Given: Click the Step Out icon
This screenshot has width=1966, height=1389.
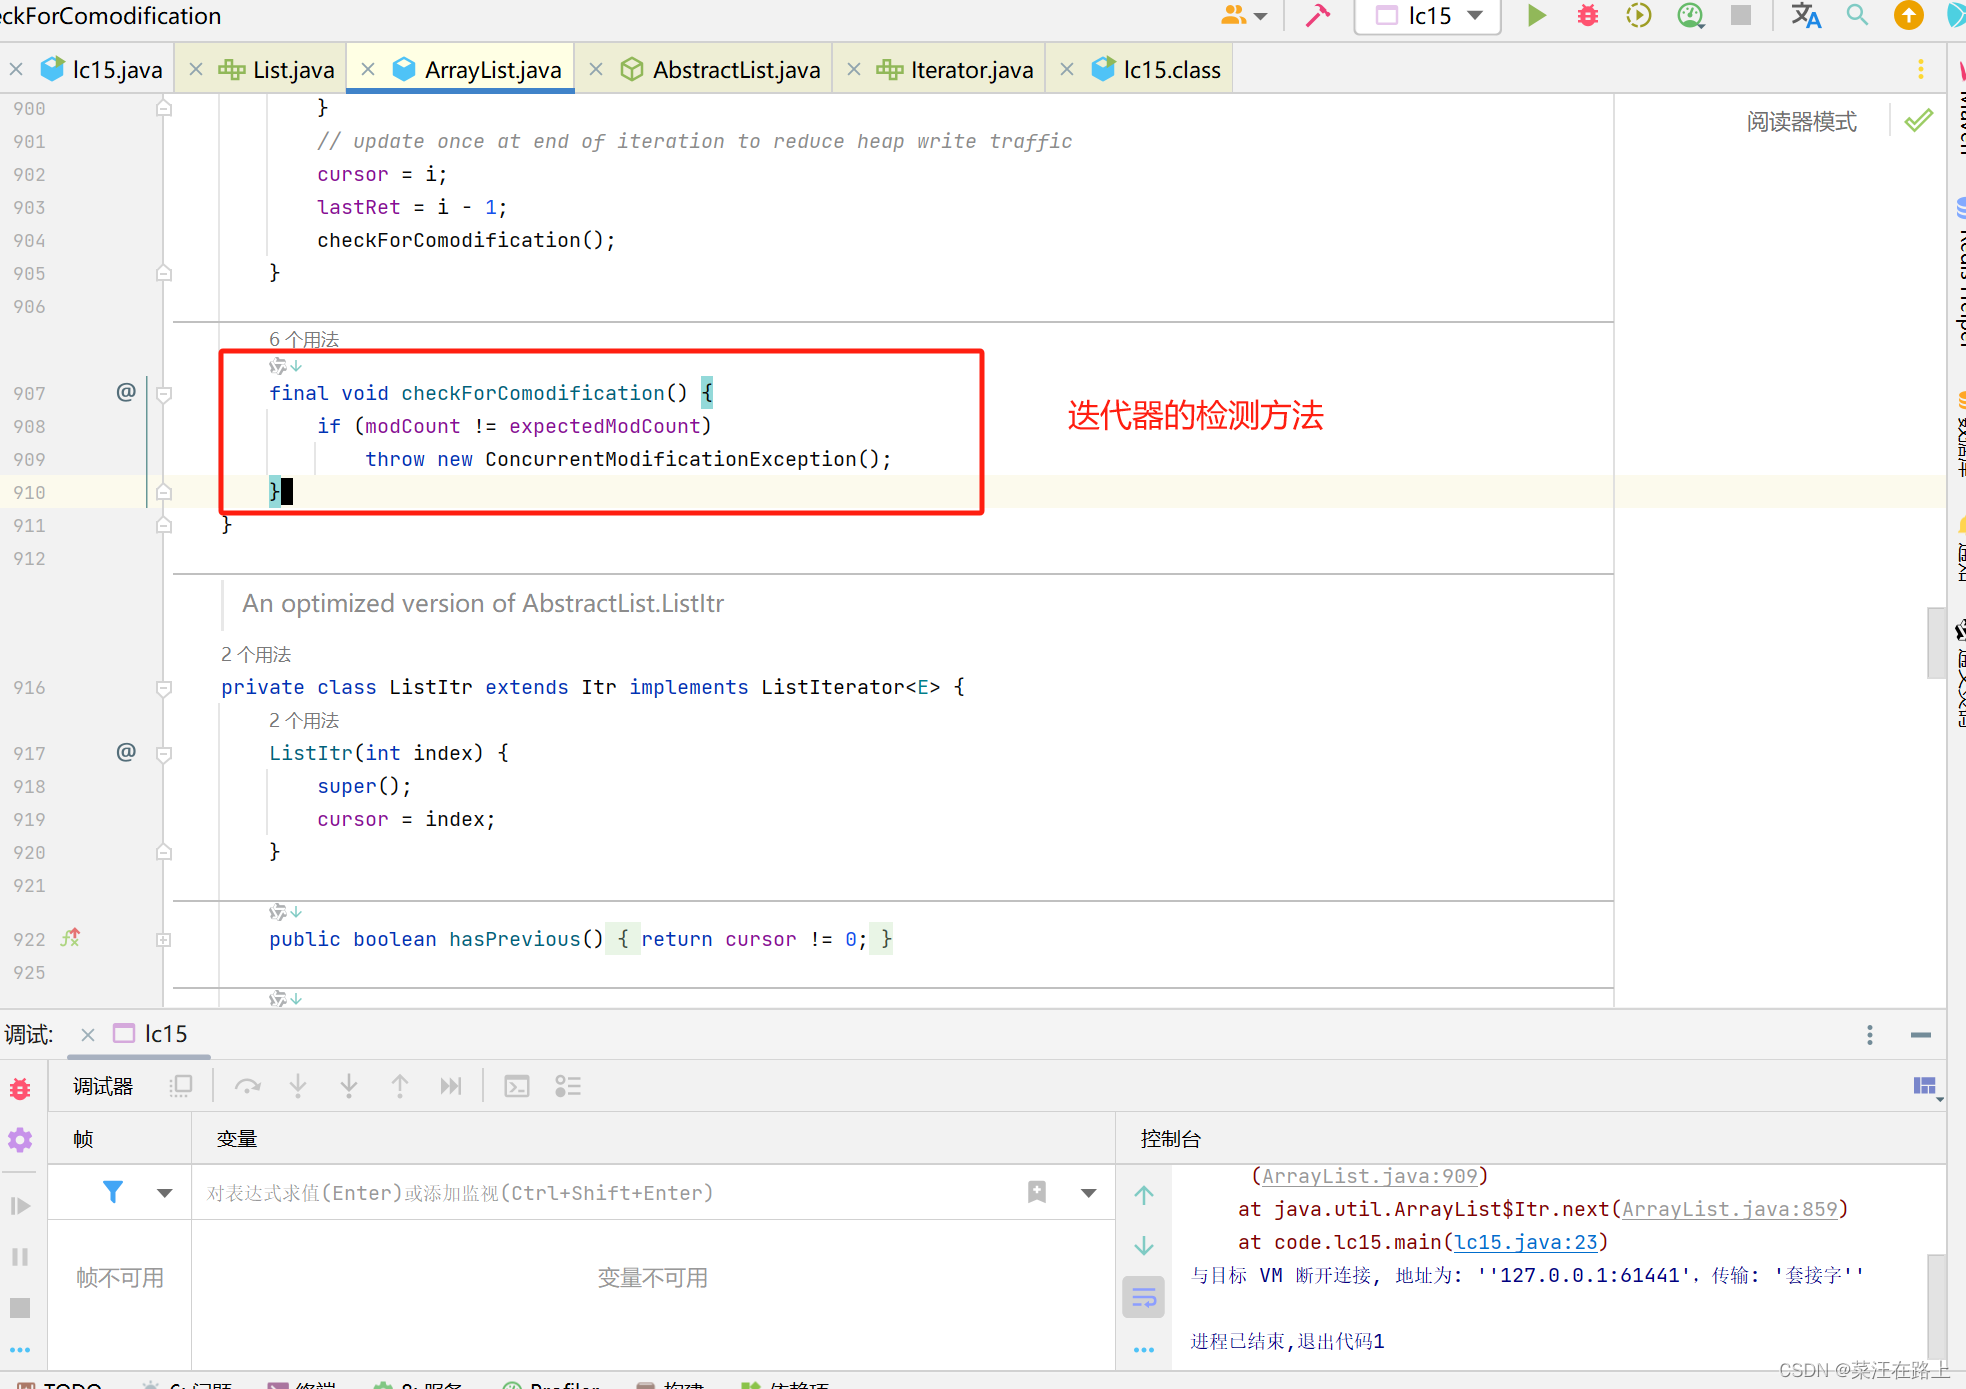Looking at the screenshot, I should (400, 1087).
